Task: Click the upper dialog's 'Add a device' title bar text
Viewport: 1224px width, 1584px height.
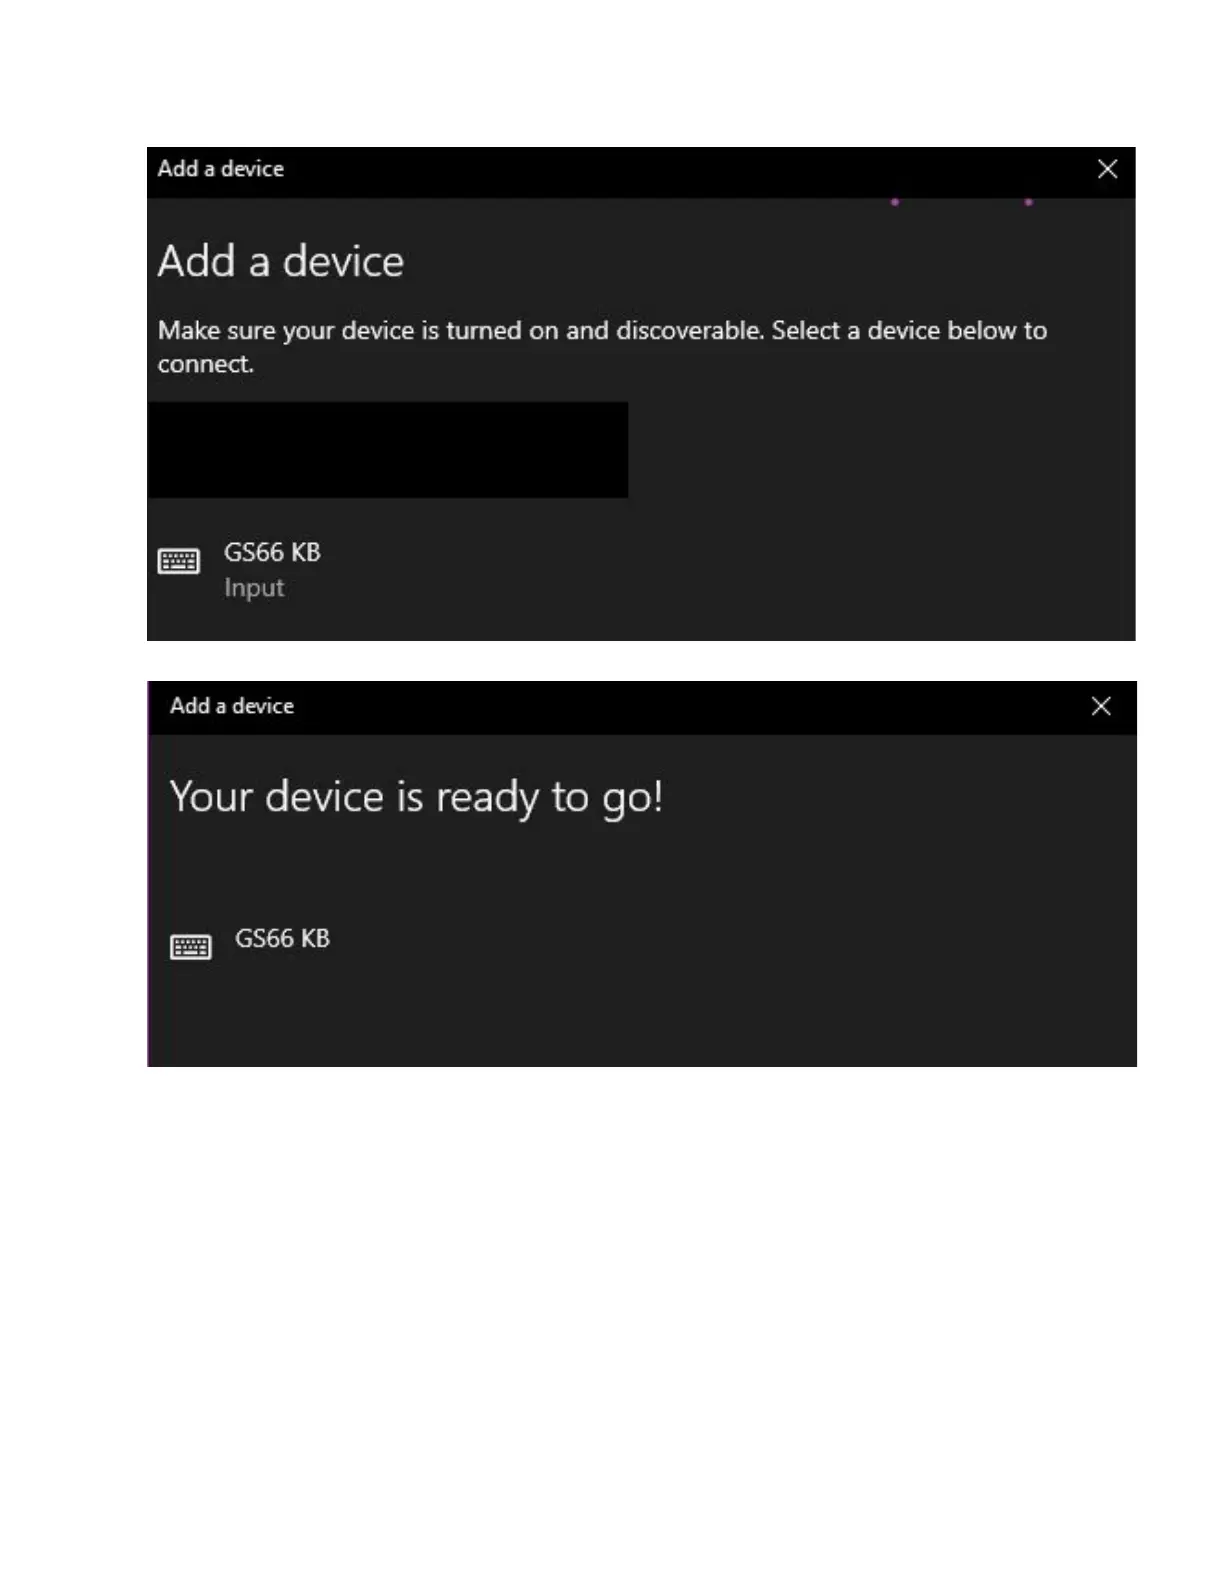Action: coord(220,168)
